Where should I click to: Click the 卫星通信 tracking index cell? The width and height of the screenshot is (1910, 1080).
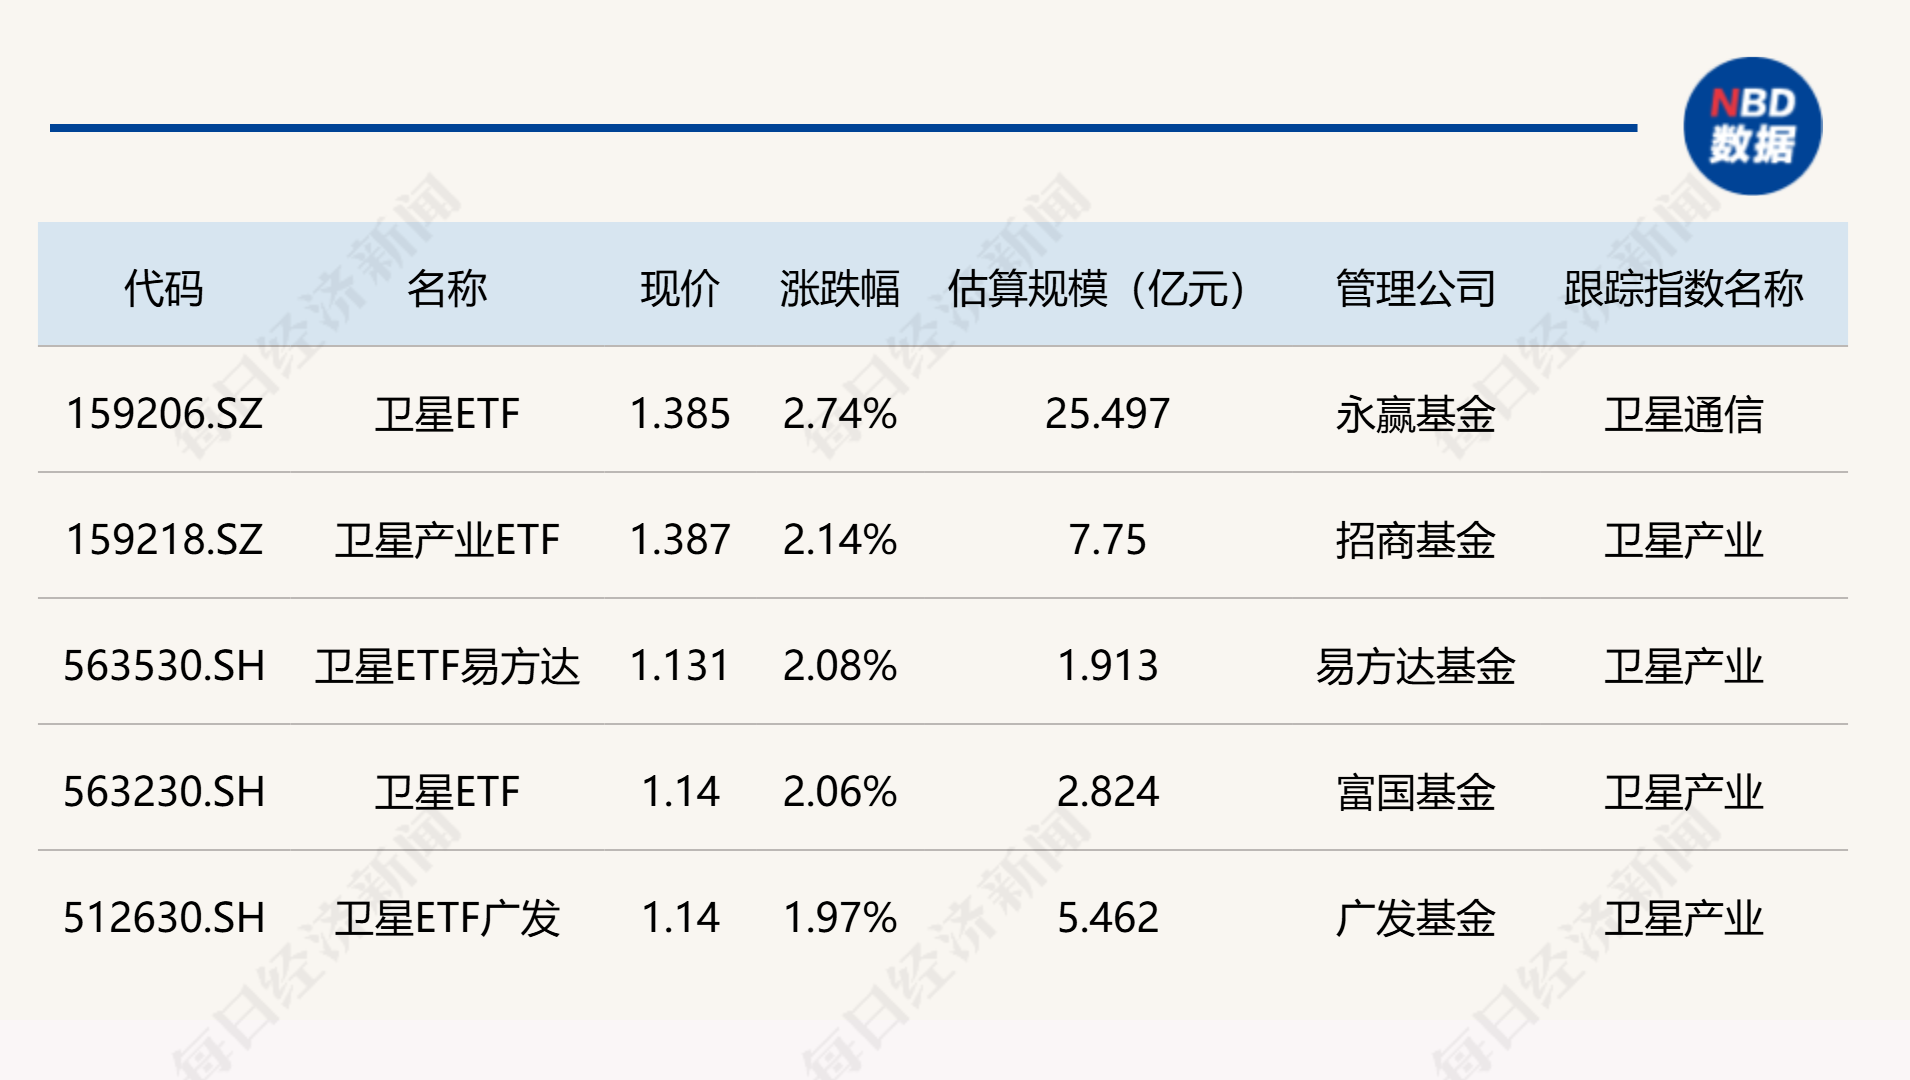tap(1683, 414)
